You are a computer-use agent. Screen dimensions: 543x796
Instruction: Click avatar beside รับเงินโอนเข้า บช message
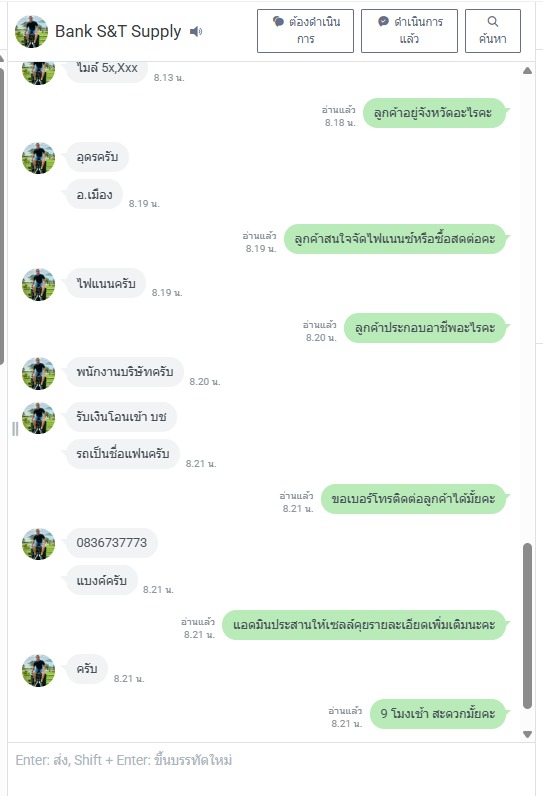coord(39,418)
